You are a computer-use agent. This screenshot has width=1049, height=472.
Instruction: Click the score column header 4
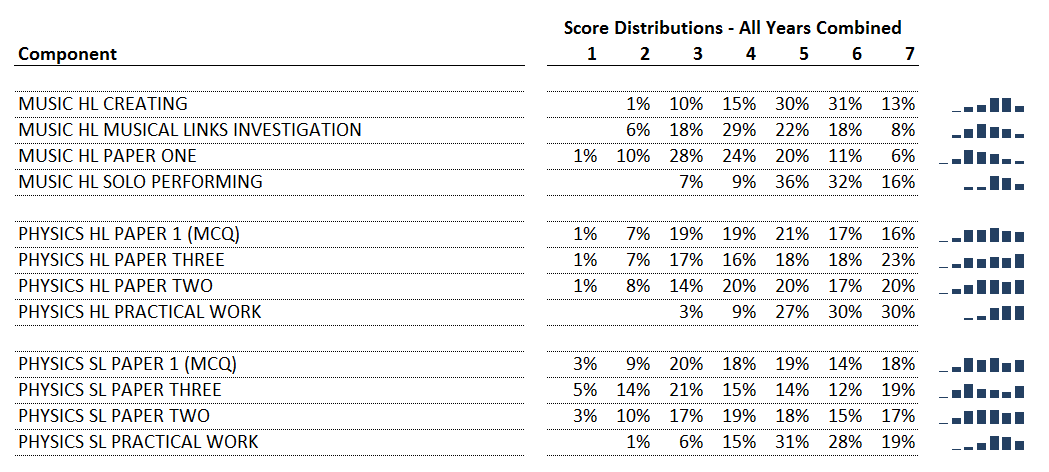click(751, 53)
